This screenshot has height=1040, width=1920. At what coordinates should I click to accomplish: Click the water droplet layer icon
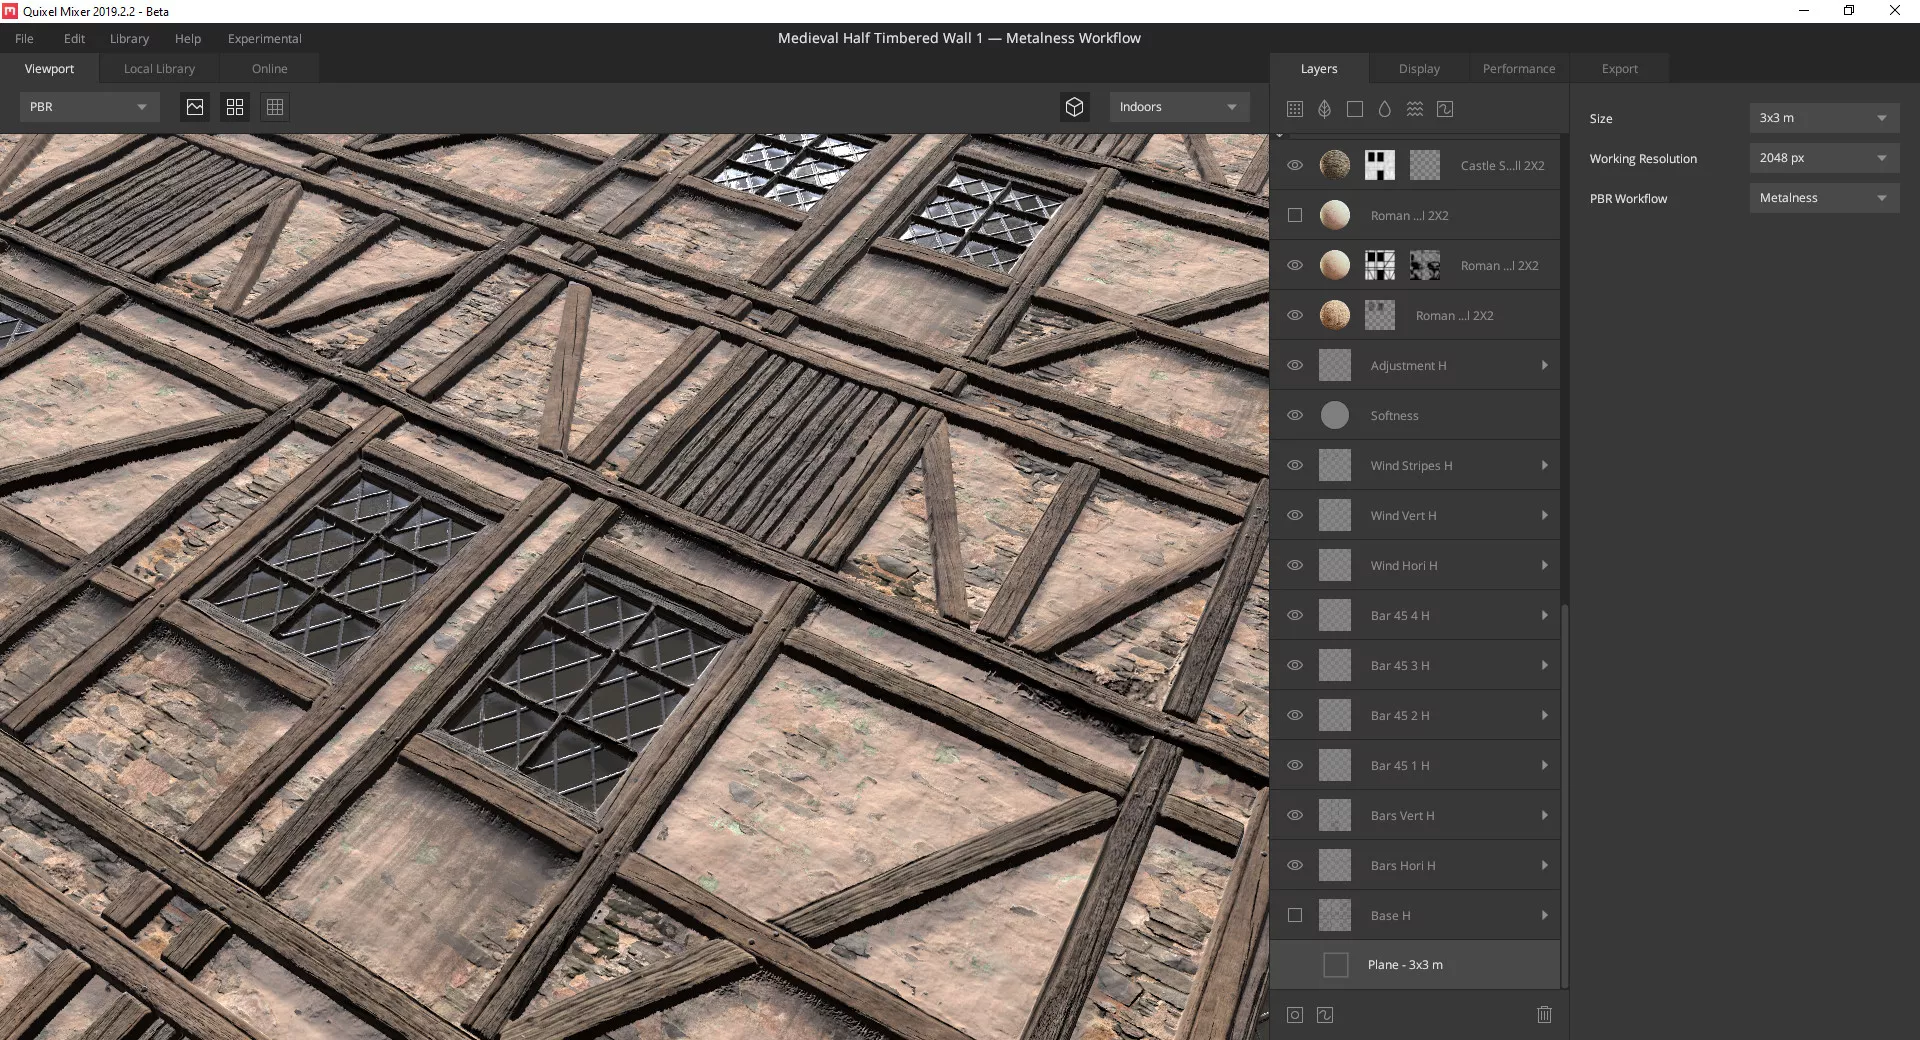pyautogui.click(x=1384, y=109)
